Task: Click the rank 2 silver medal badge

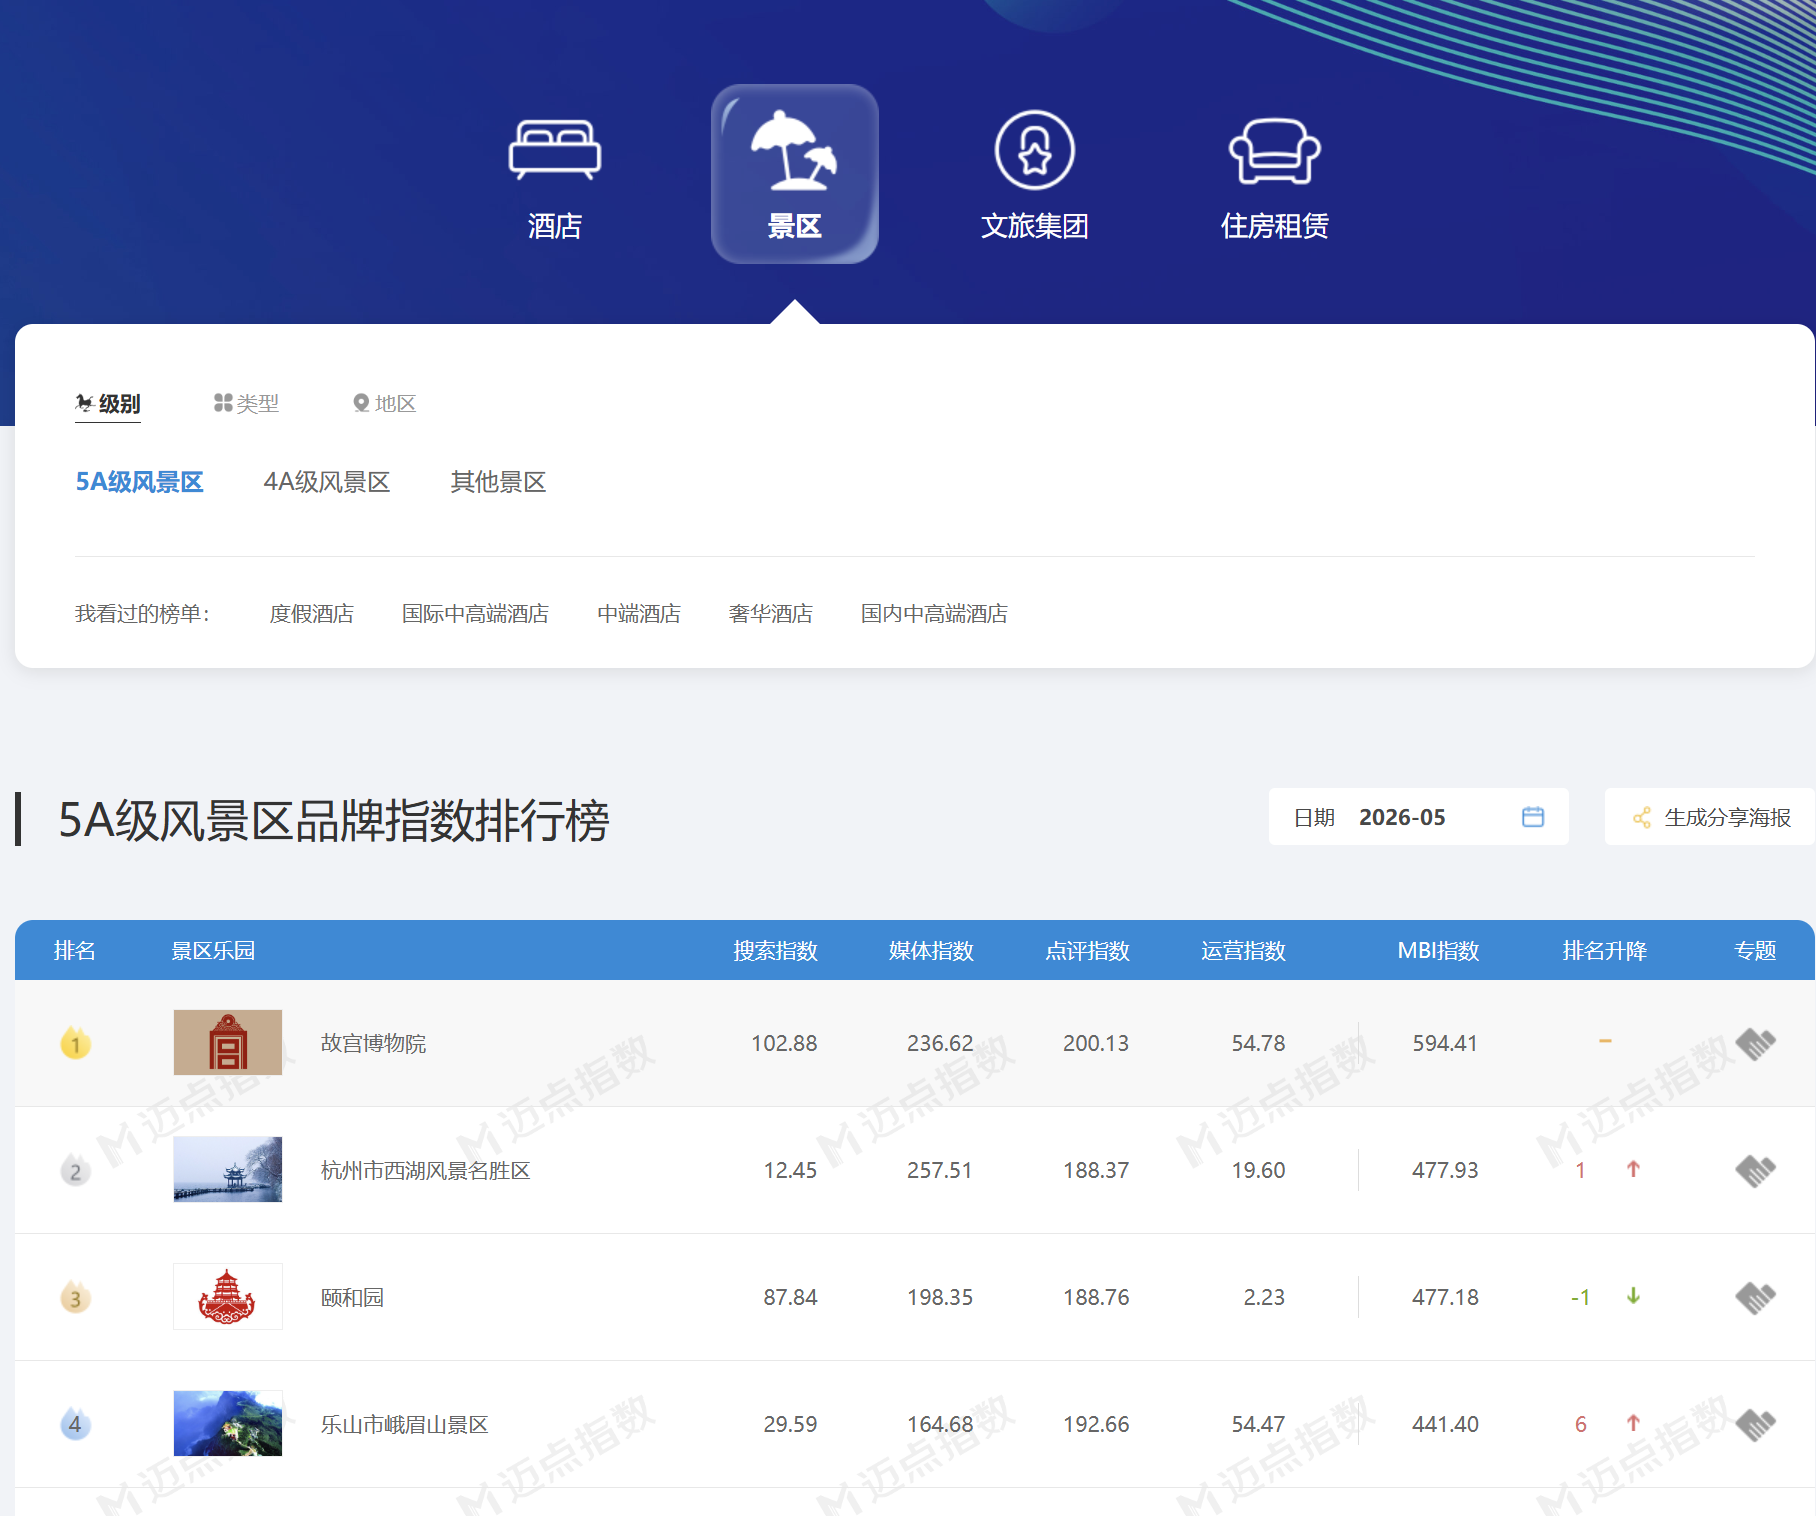Action: [76, 1171]
